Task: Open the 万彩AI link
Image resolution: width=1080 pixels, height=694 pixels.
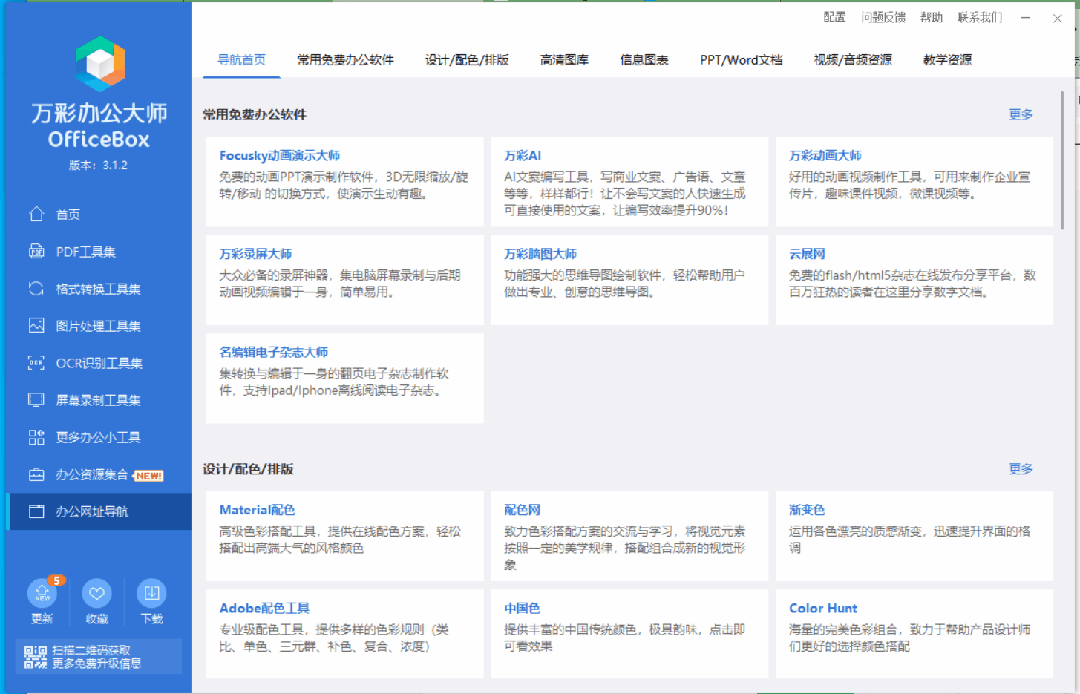Action: [x=523, y=156]
